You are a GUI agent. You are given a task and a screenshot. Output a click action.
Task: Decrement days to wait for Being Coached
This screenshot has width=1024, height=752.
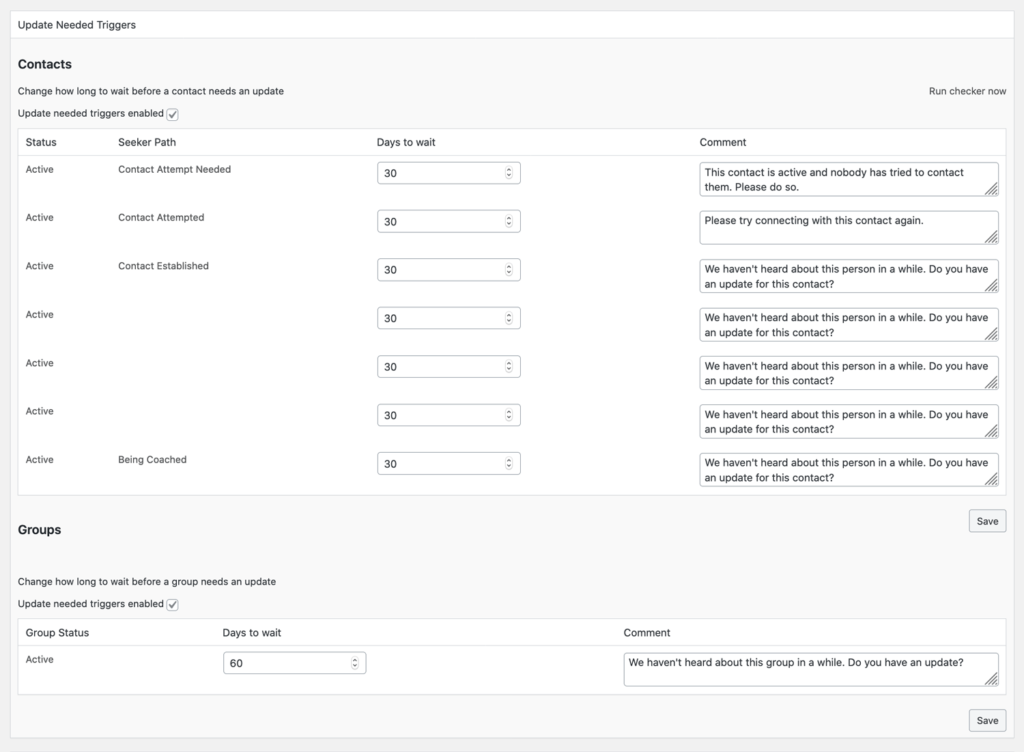click(x=509, y=467)
